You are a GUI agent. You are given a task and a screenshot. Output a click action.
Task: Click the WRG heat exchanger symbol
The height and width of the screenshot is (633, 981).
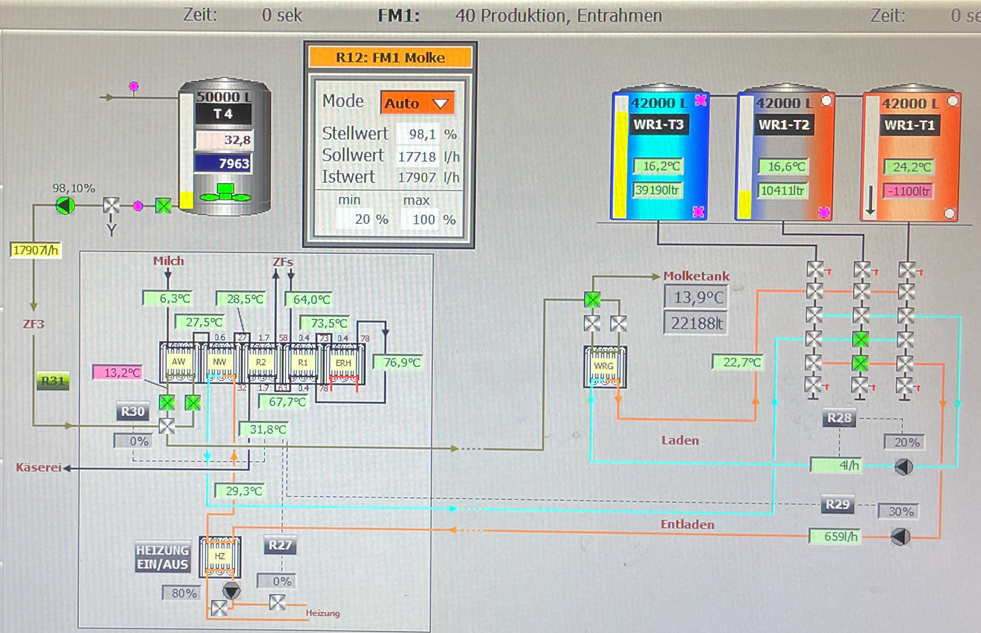(x=604, y=367)
